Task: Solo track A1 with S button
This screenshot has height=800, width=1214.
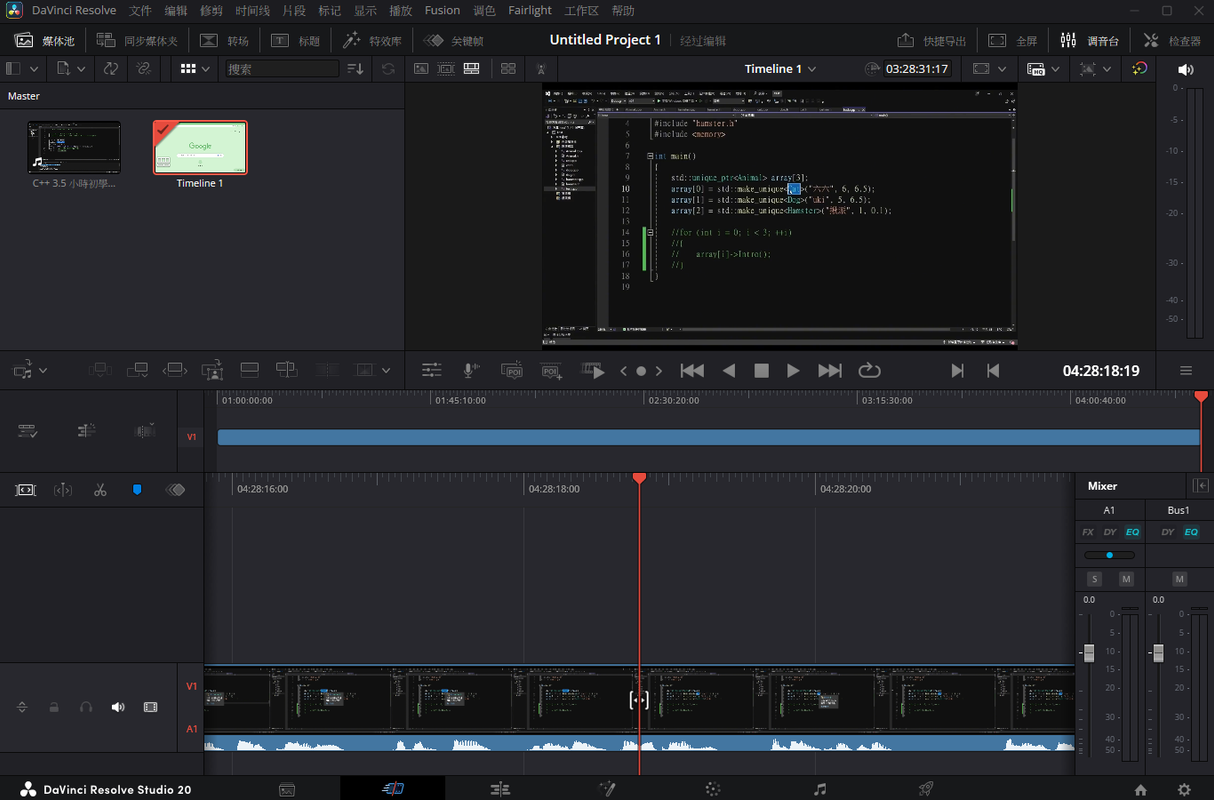Action: 1094,579
